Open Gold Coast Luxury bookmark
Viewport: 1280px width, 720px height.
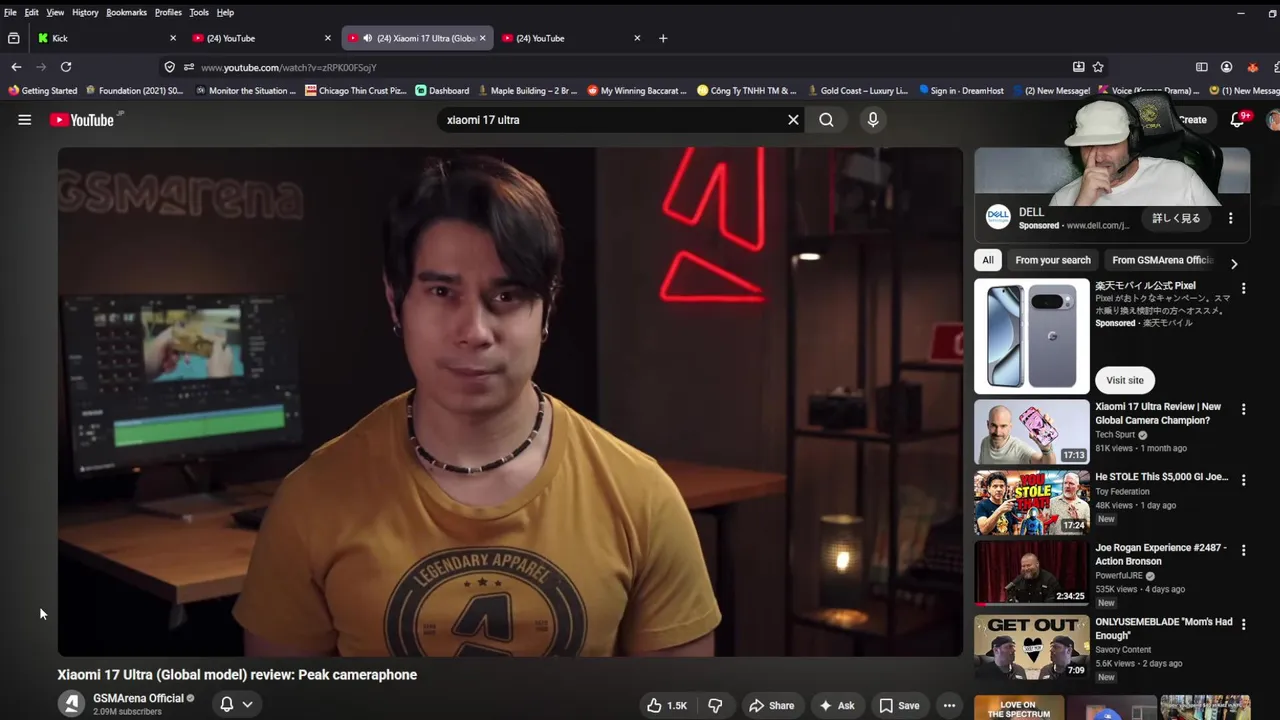(x=858, y=90)
